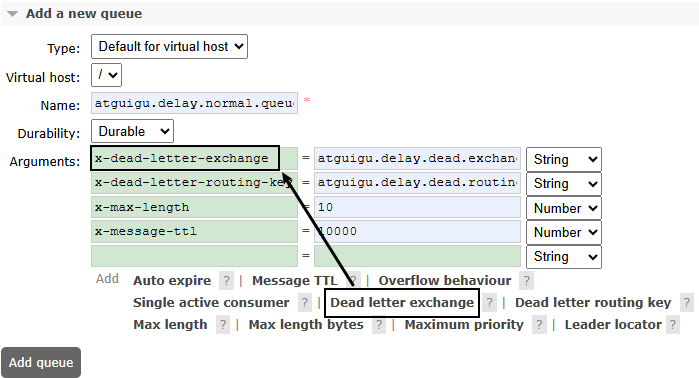Open help icon beside Dead letter exchange
This screenshot has width=699, height=378.
click(489, 303)
